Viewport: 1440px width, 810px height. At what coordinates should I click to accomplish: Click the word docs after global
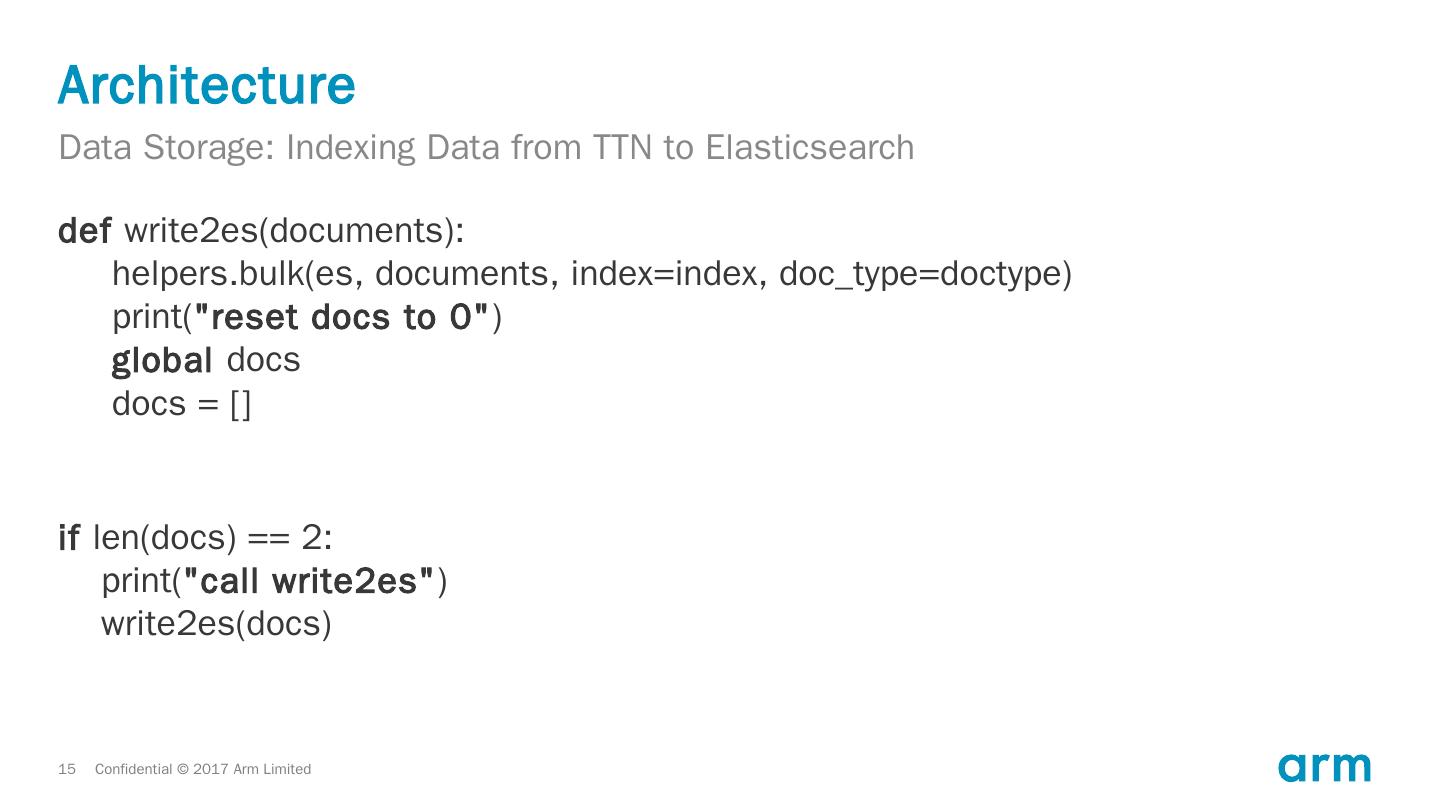[263, 361]
